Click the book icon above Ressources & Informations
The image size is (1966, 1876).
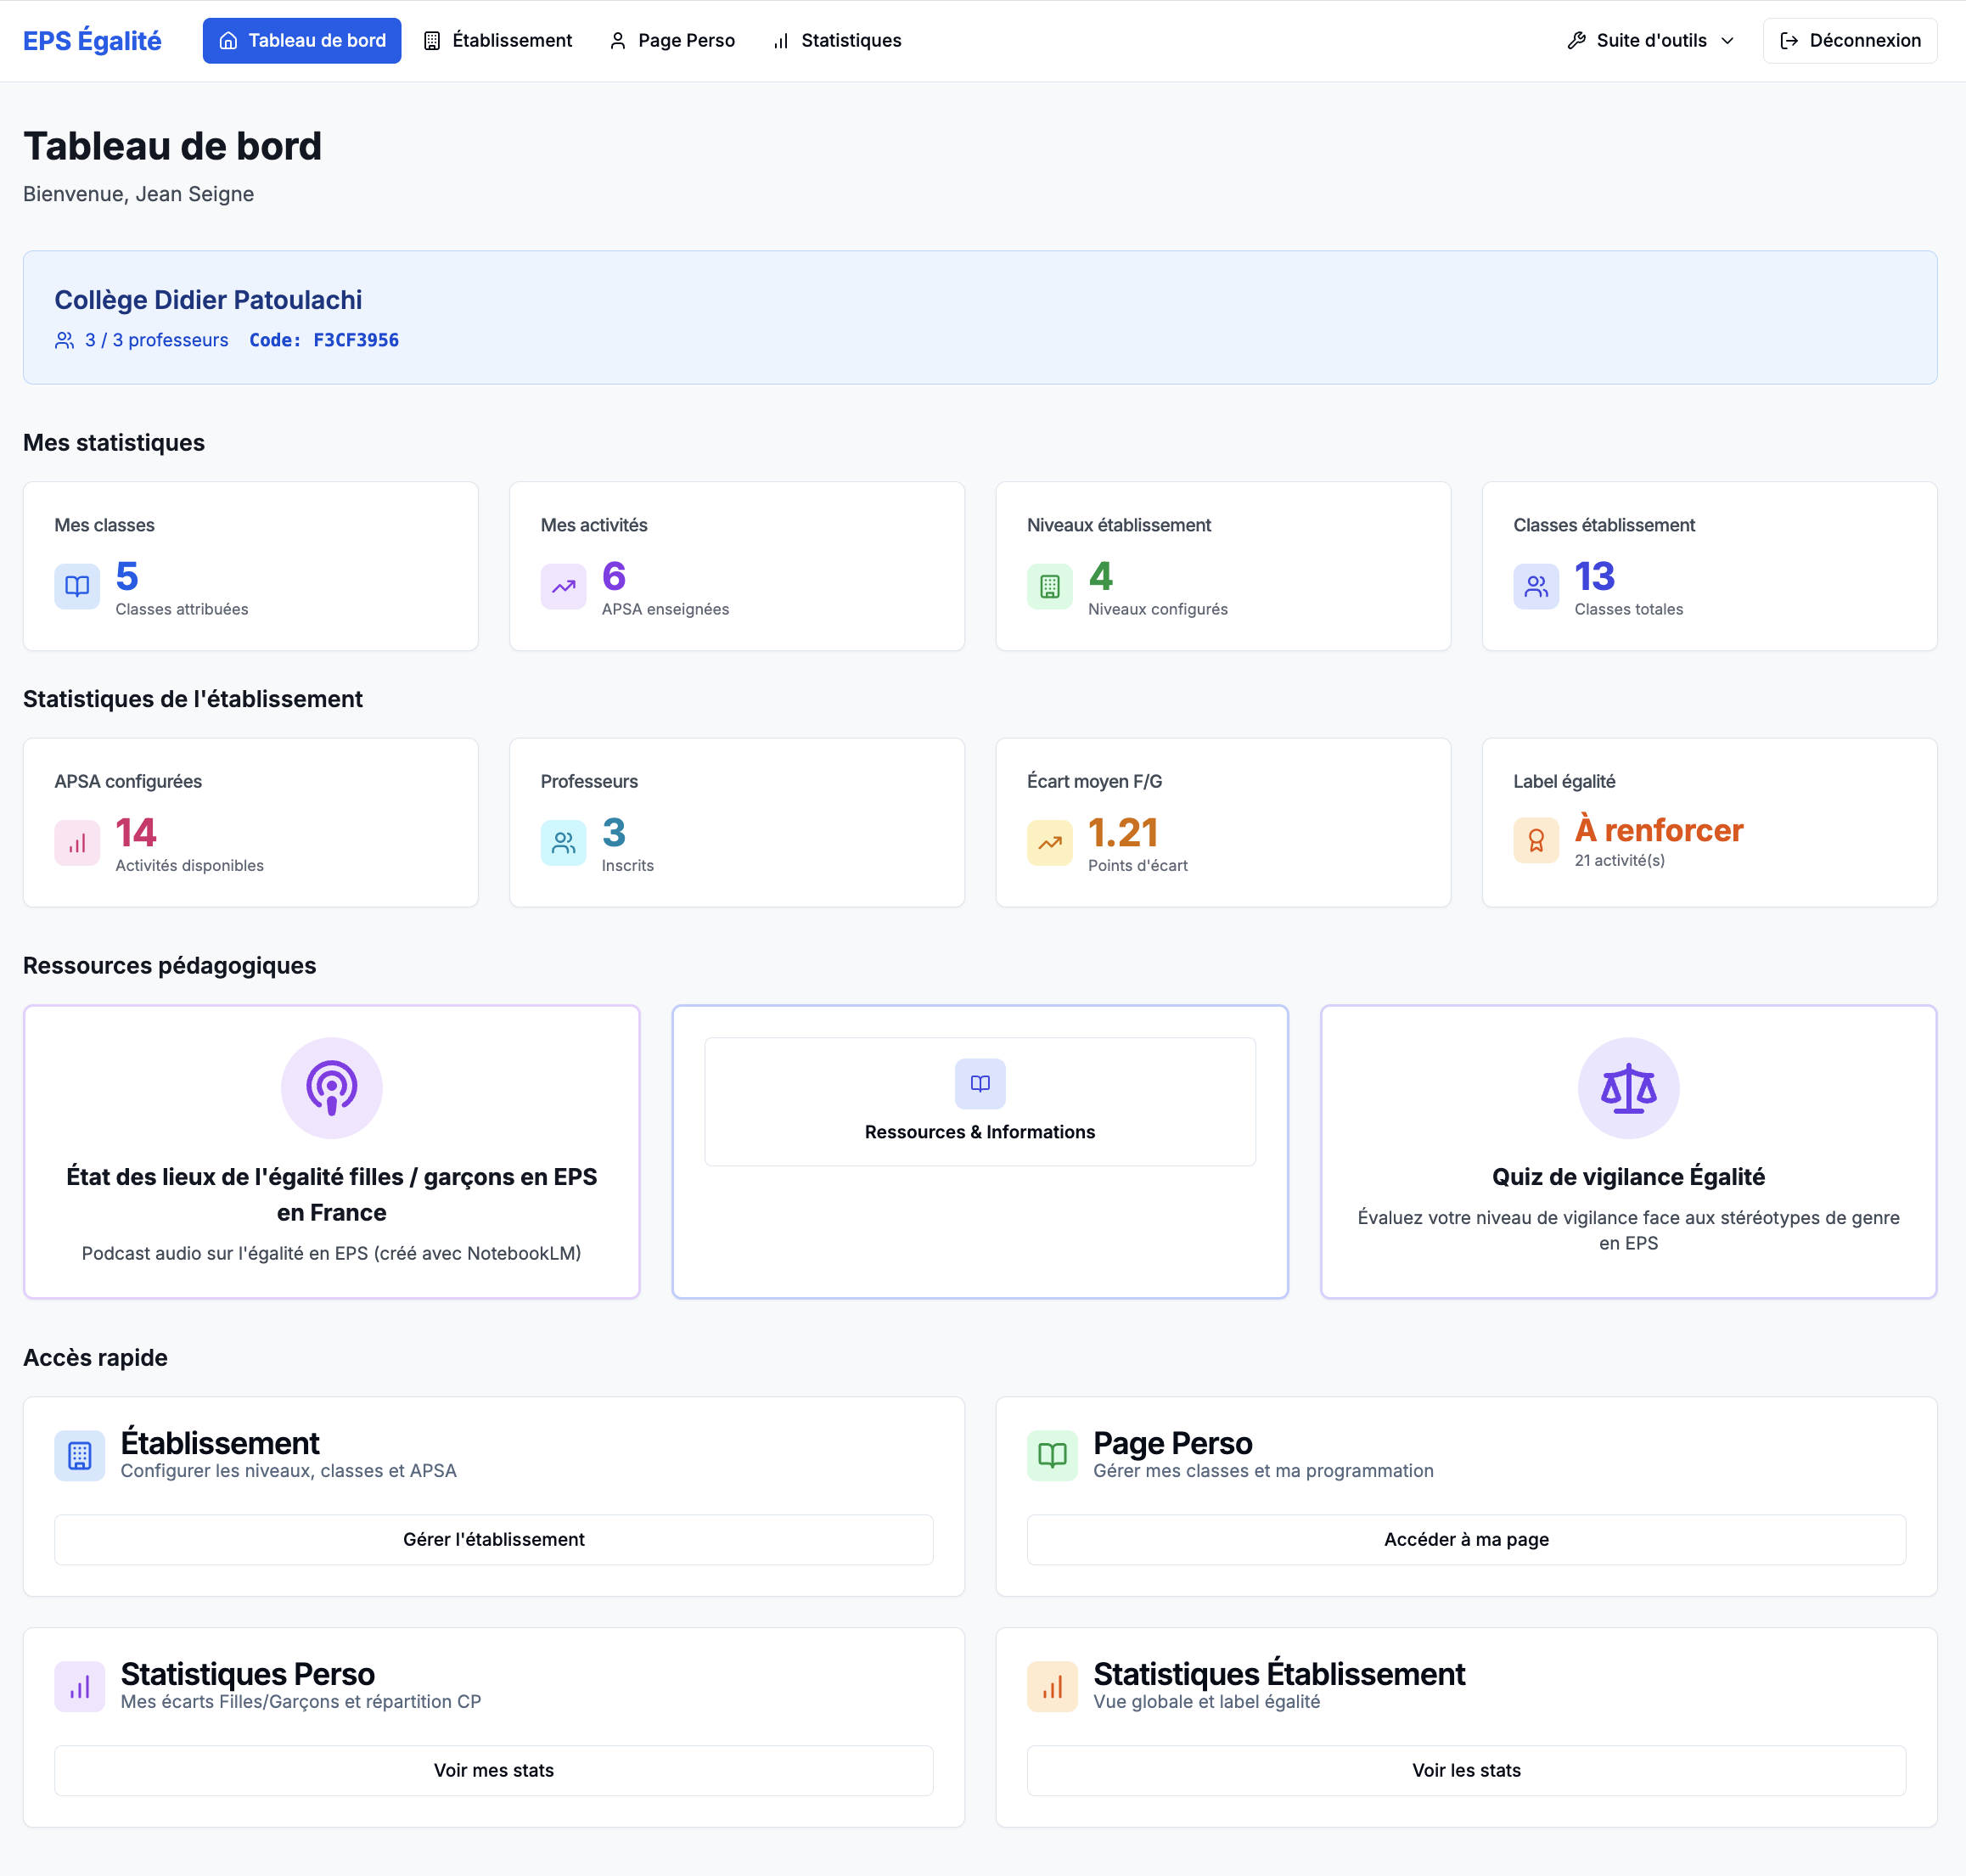[979, 1083]
